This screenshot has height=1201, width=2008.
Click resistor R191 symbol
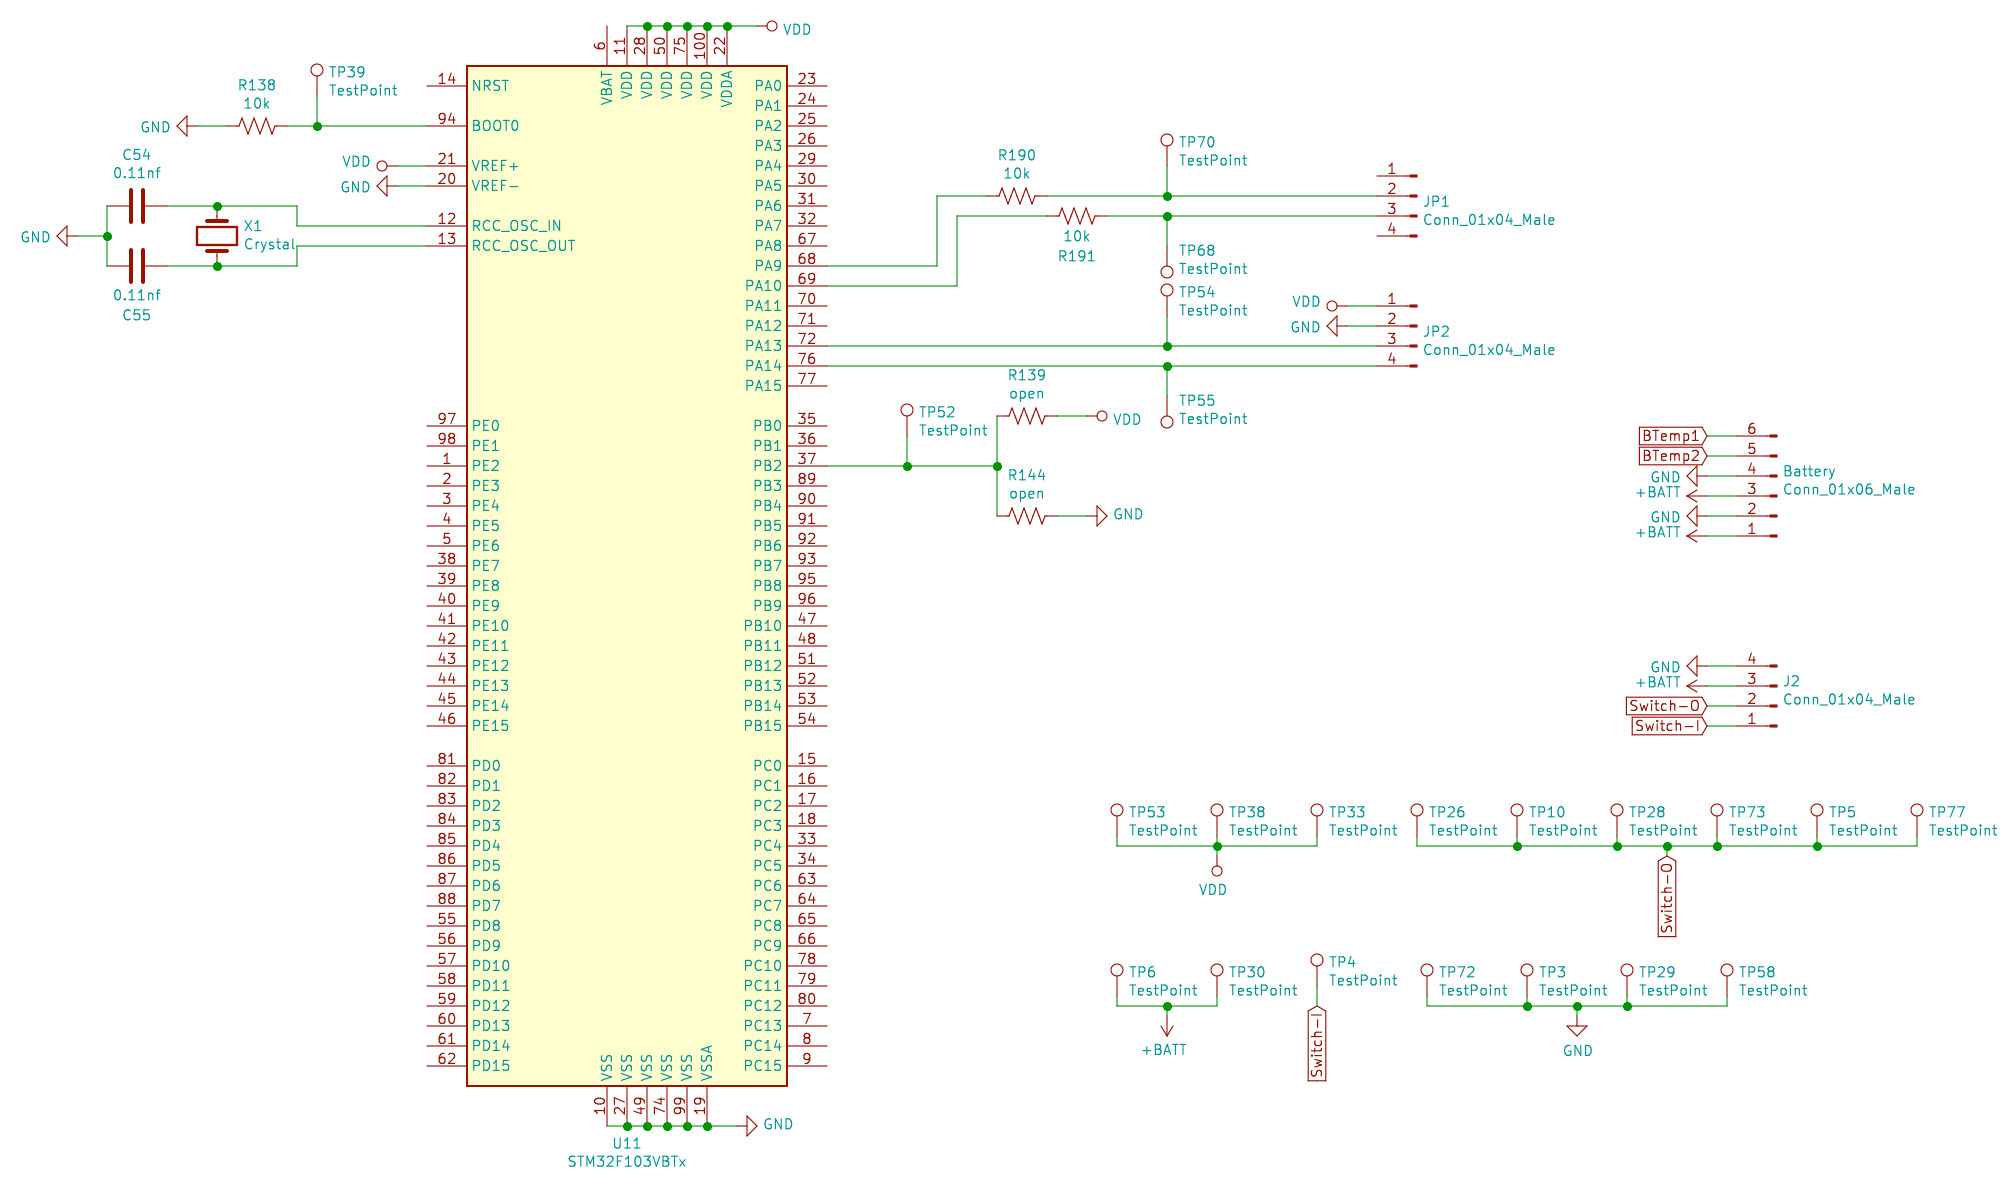pyautogui.click(x=1077, y=216)
